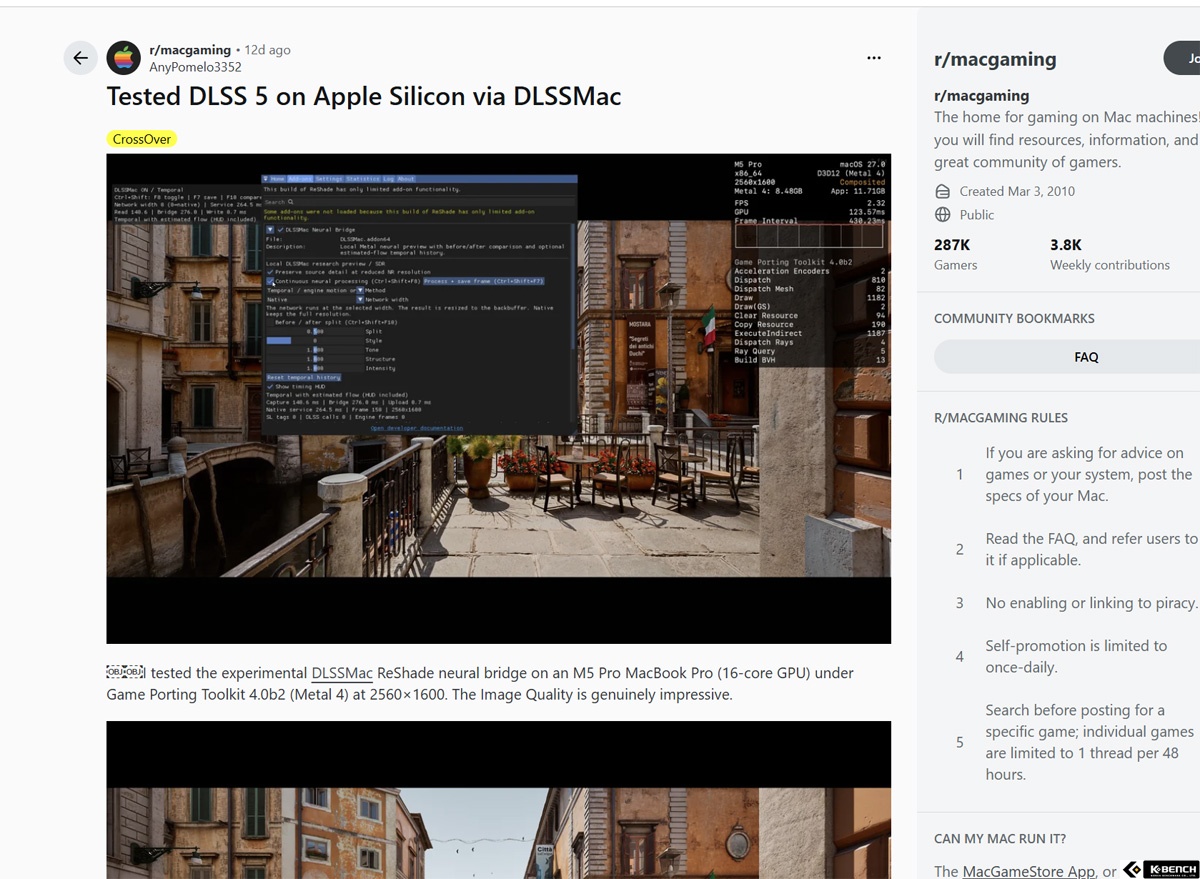Click the 'Gamers' member label

[956, 265]
